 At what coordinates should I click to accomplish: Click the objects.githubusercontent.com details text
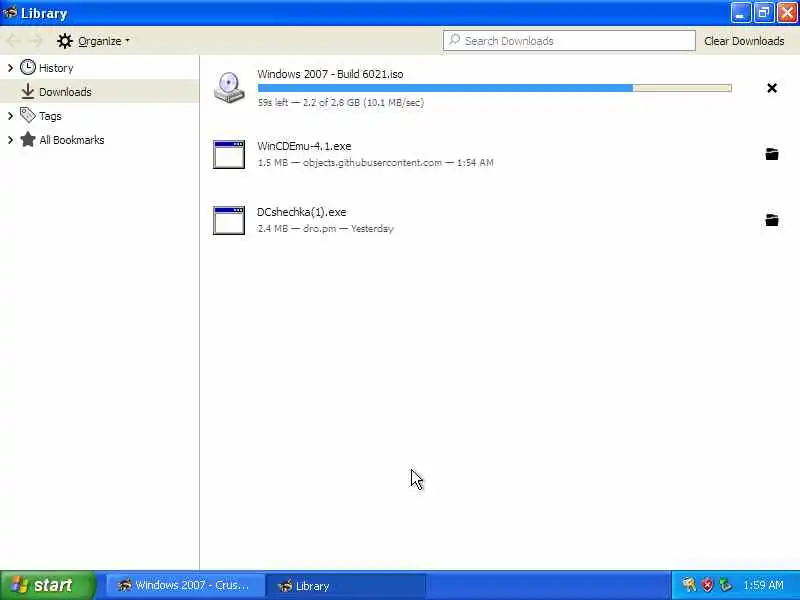coord(375,163)
